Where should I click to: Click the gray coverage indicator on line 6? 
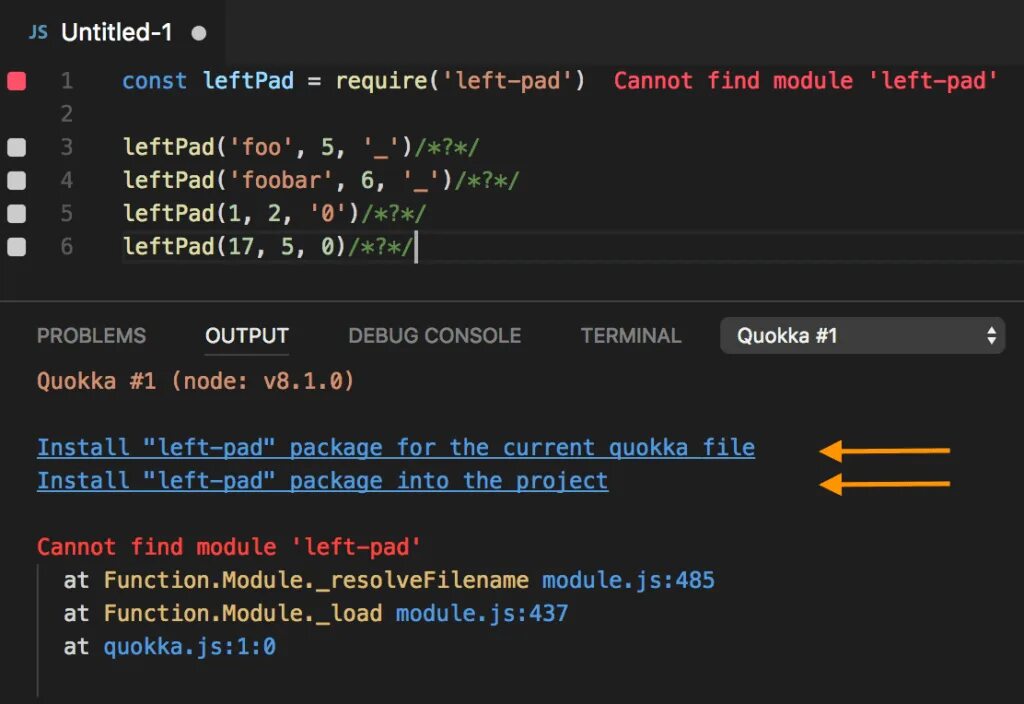pos(16,247)
